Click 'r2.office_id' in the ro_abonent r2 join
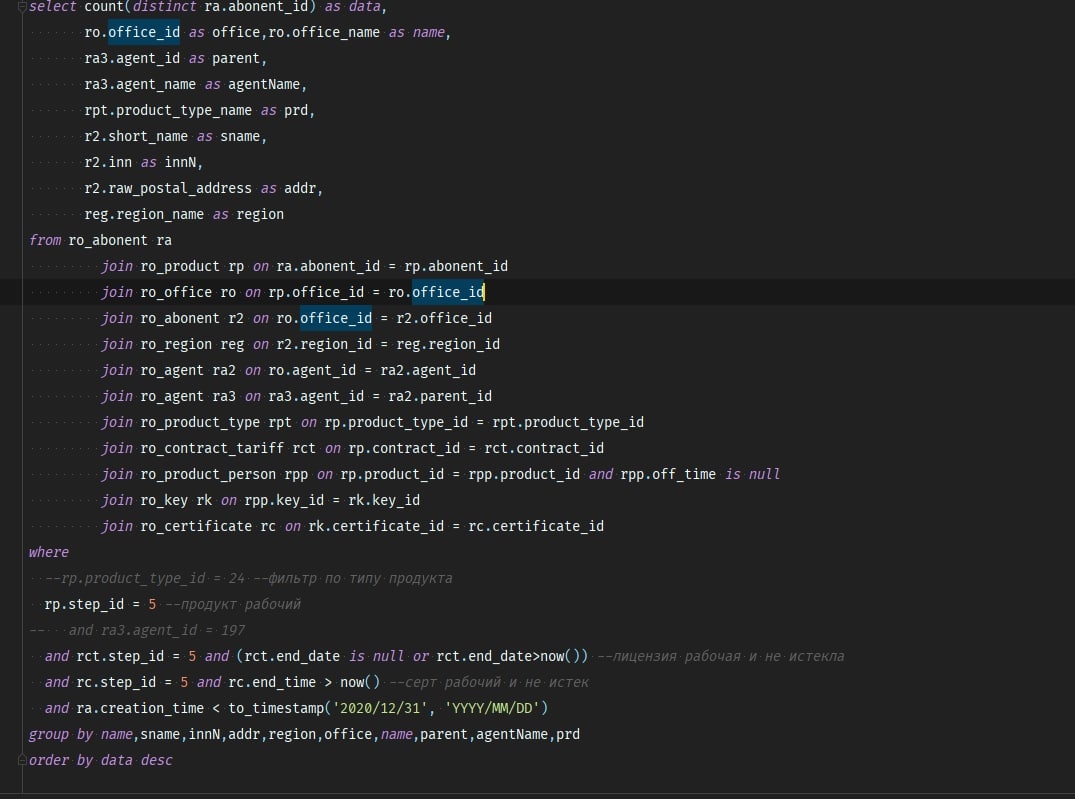 [x=444, y=318]
